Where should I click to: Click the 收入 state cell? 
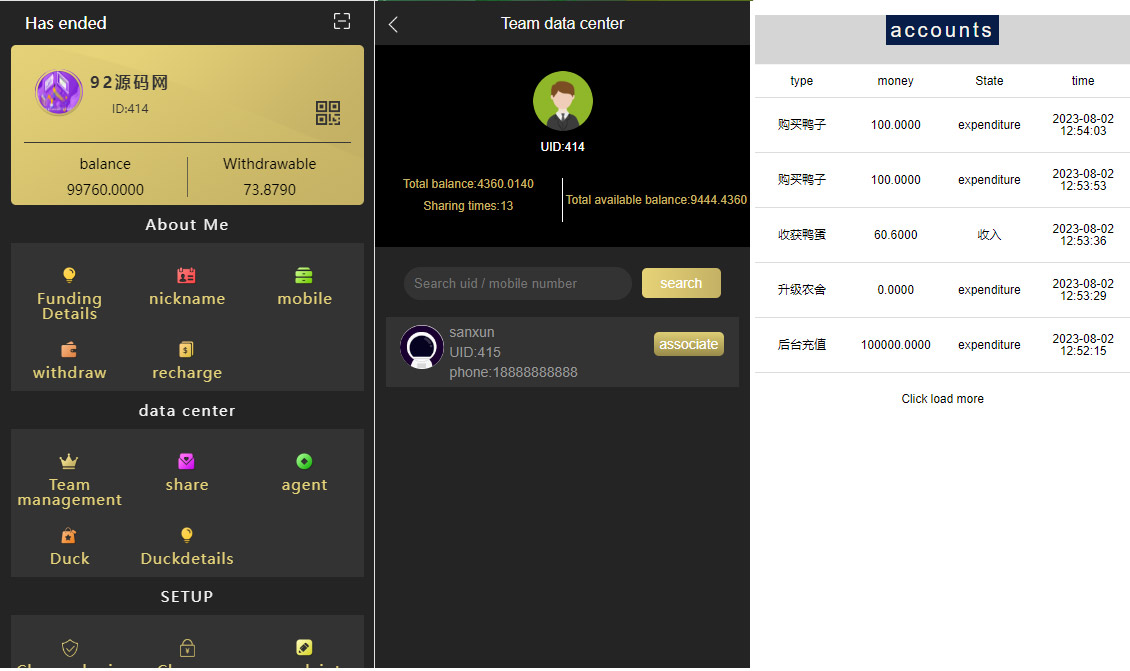[x=989, y=235]
